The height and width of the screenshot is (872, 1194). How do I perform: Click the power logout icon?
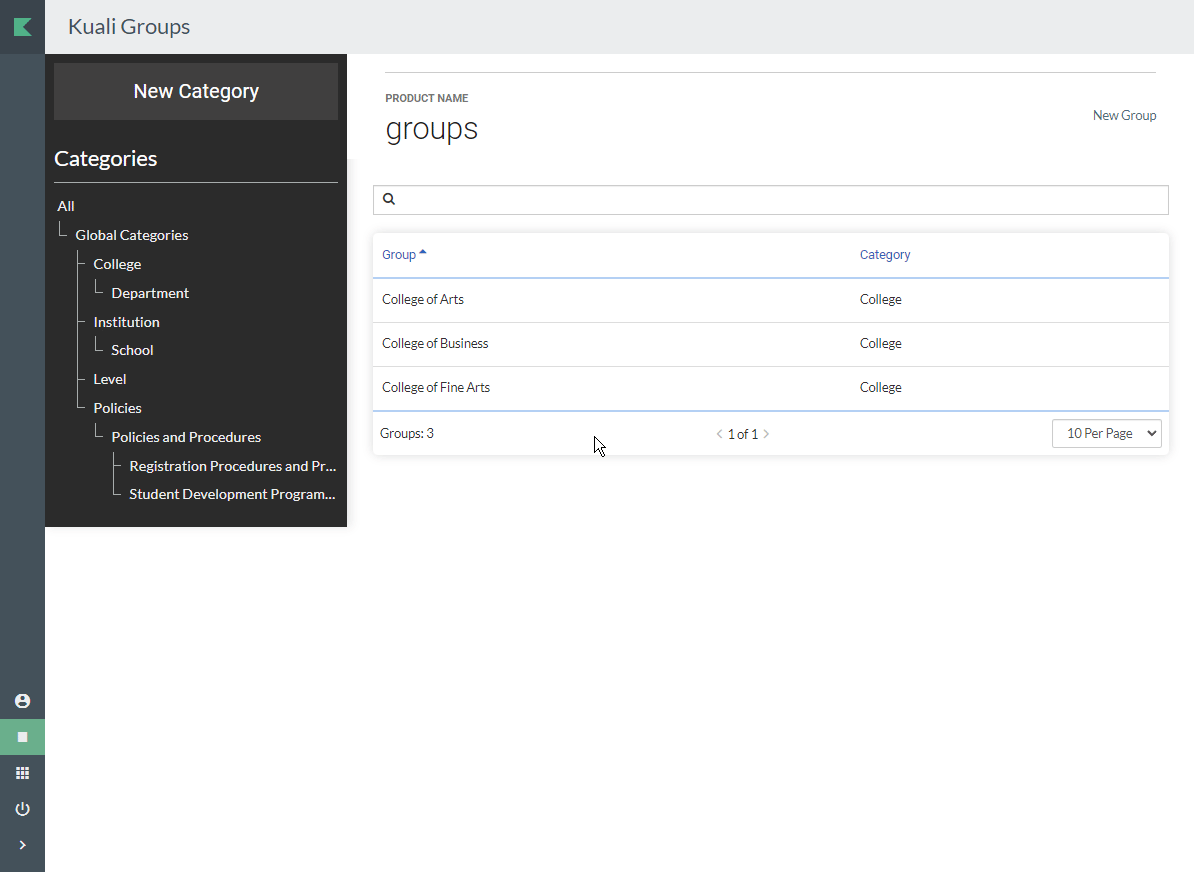click(x=22, y=809)
